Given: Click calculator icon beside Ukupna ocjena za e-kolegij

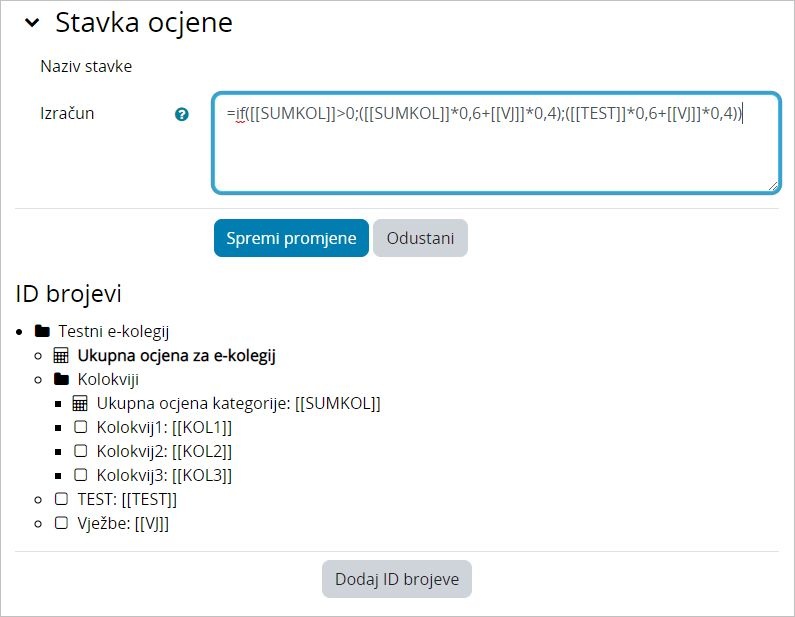Looking at the screenshot, I should coord(61,355).
